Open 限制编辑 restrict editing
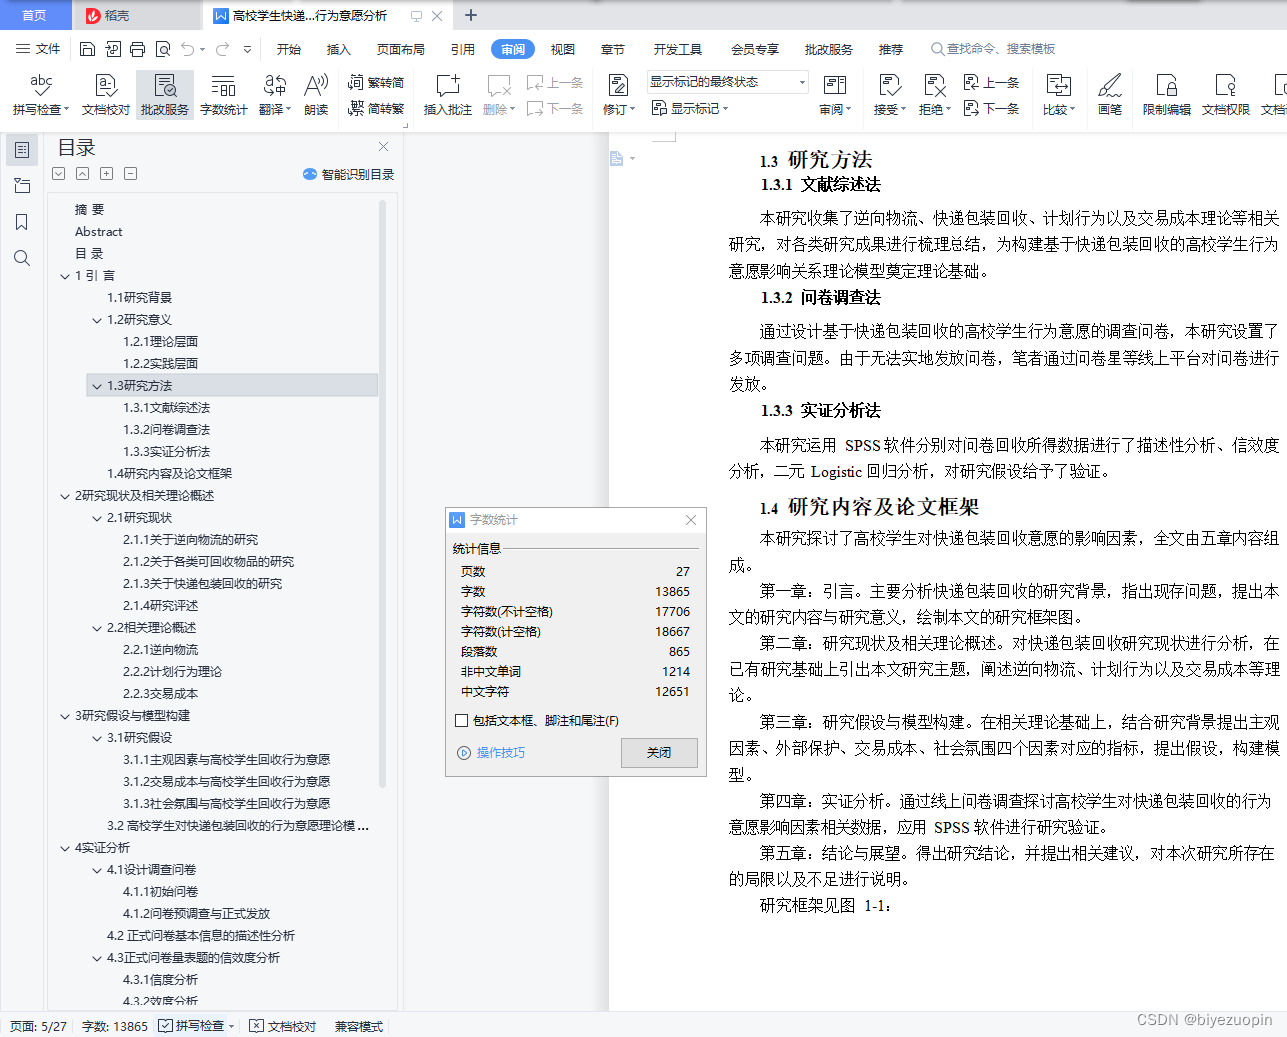The width and height of the screenshot is (1287, 1037). (x=1167, y=95)
